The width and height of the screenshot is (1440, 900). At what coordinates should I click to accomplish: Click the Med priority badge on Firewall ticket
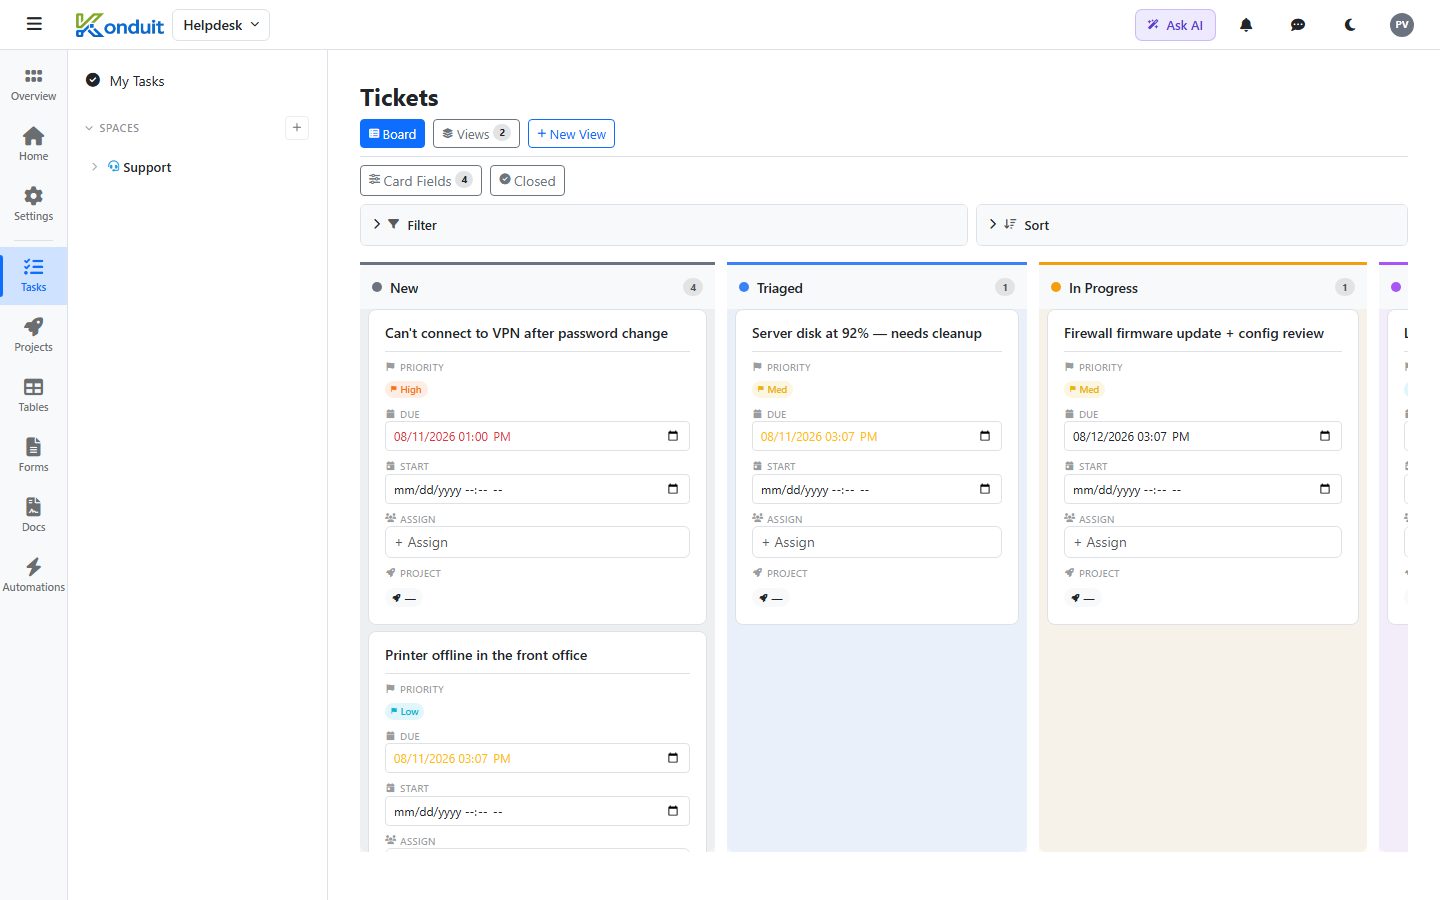(x=1084, y=390)
